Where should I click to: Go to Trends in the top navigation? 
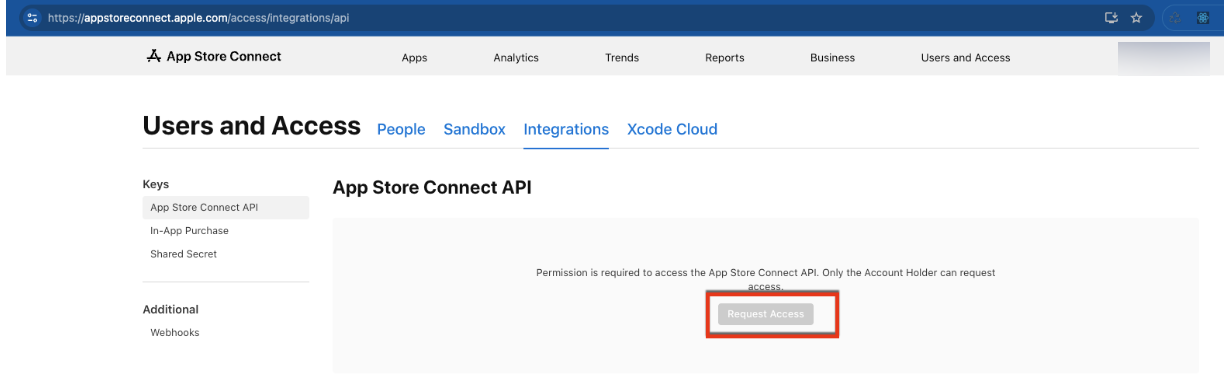(622, 58)
